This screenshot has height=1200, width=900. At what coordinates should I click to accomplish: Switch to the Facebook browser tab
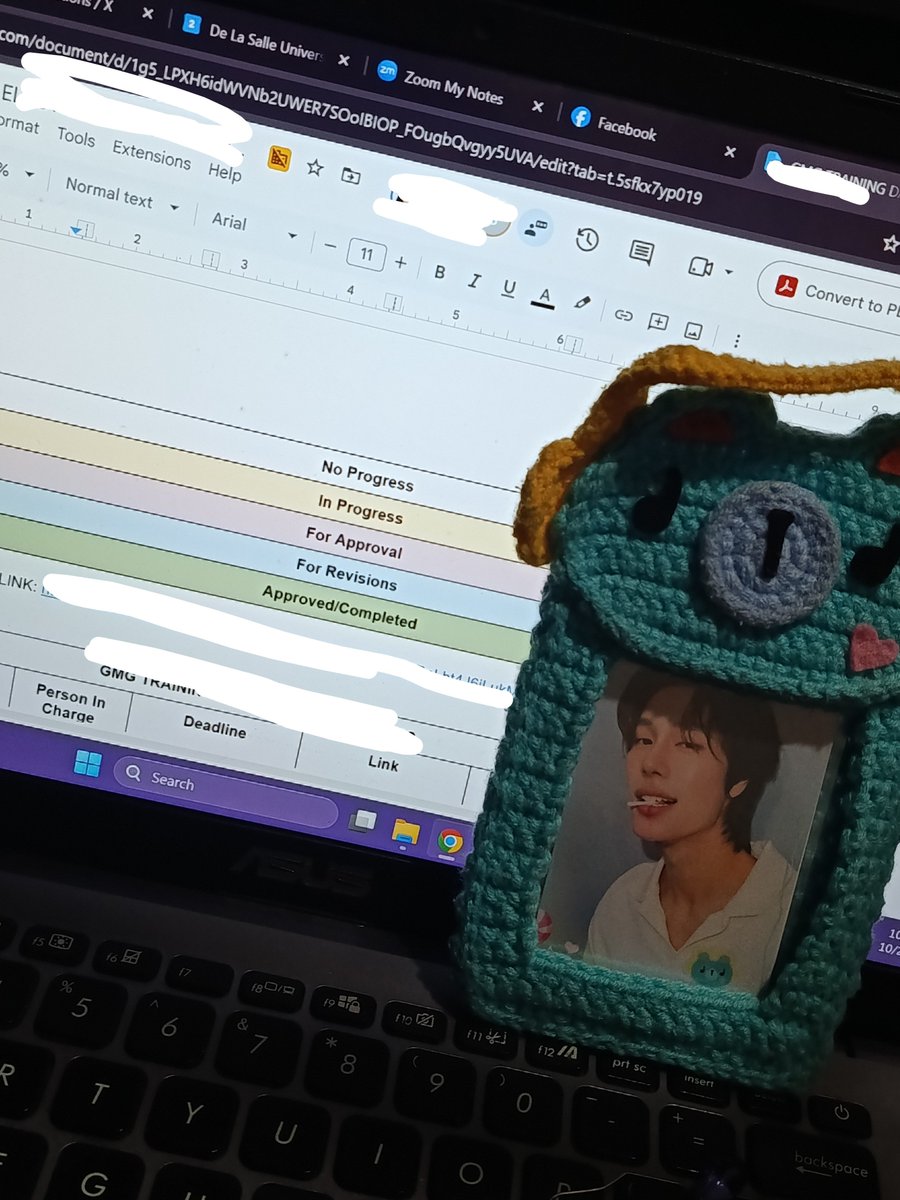click(x=615, y=124)
